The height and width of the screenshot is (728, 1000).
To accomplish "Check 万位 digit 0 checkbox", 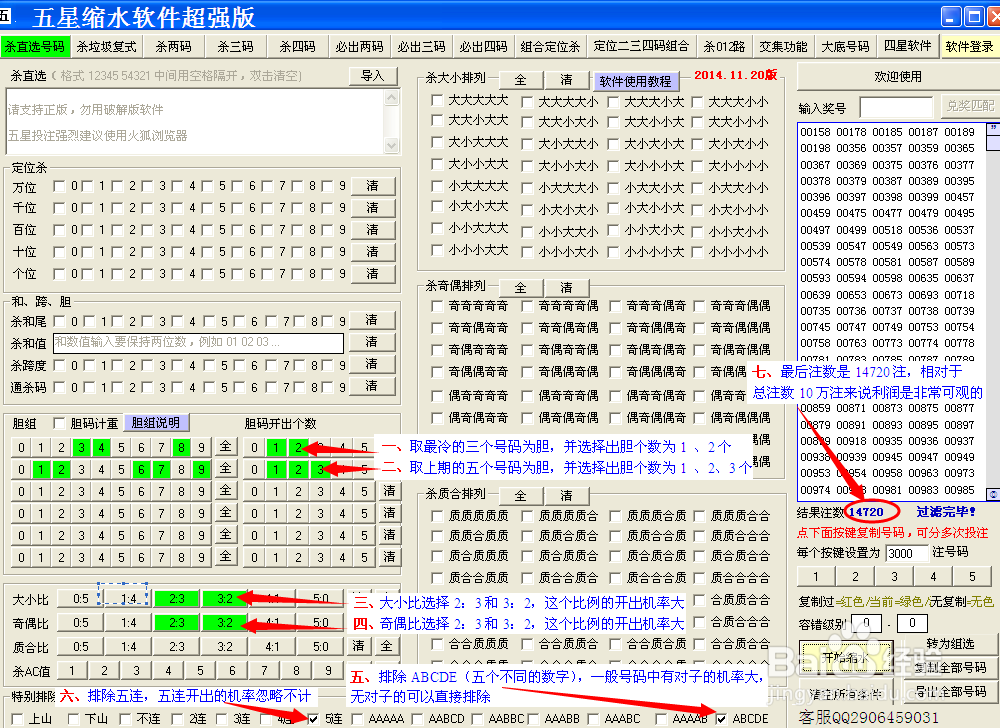I will pyautogui.click(x=59, y=186).
